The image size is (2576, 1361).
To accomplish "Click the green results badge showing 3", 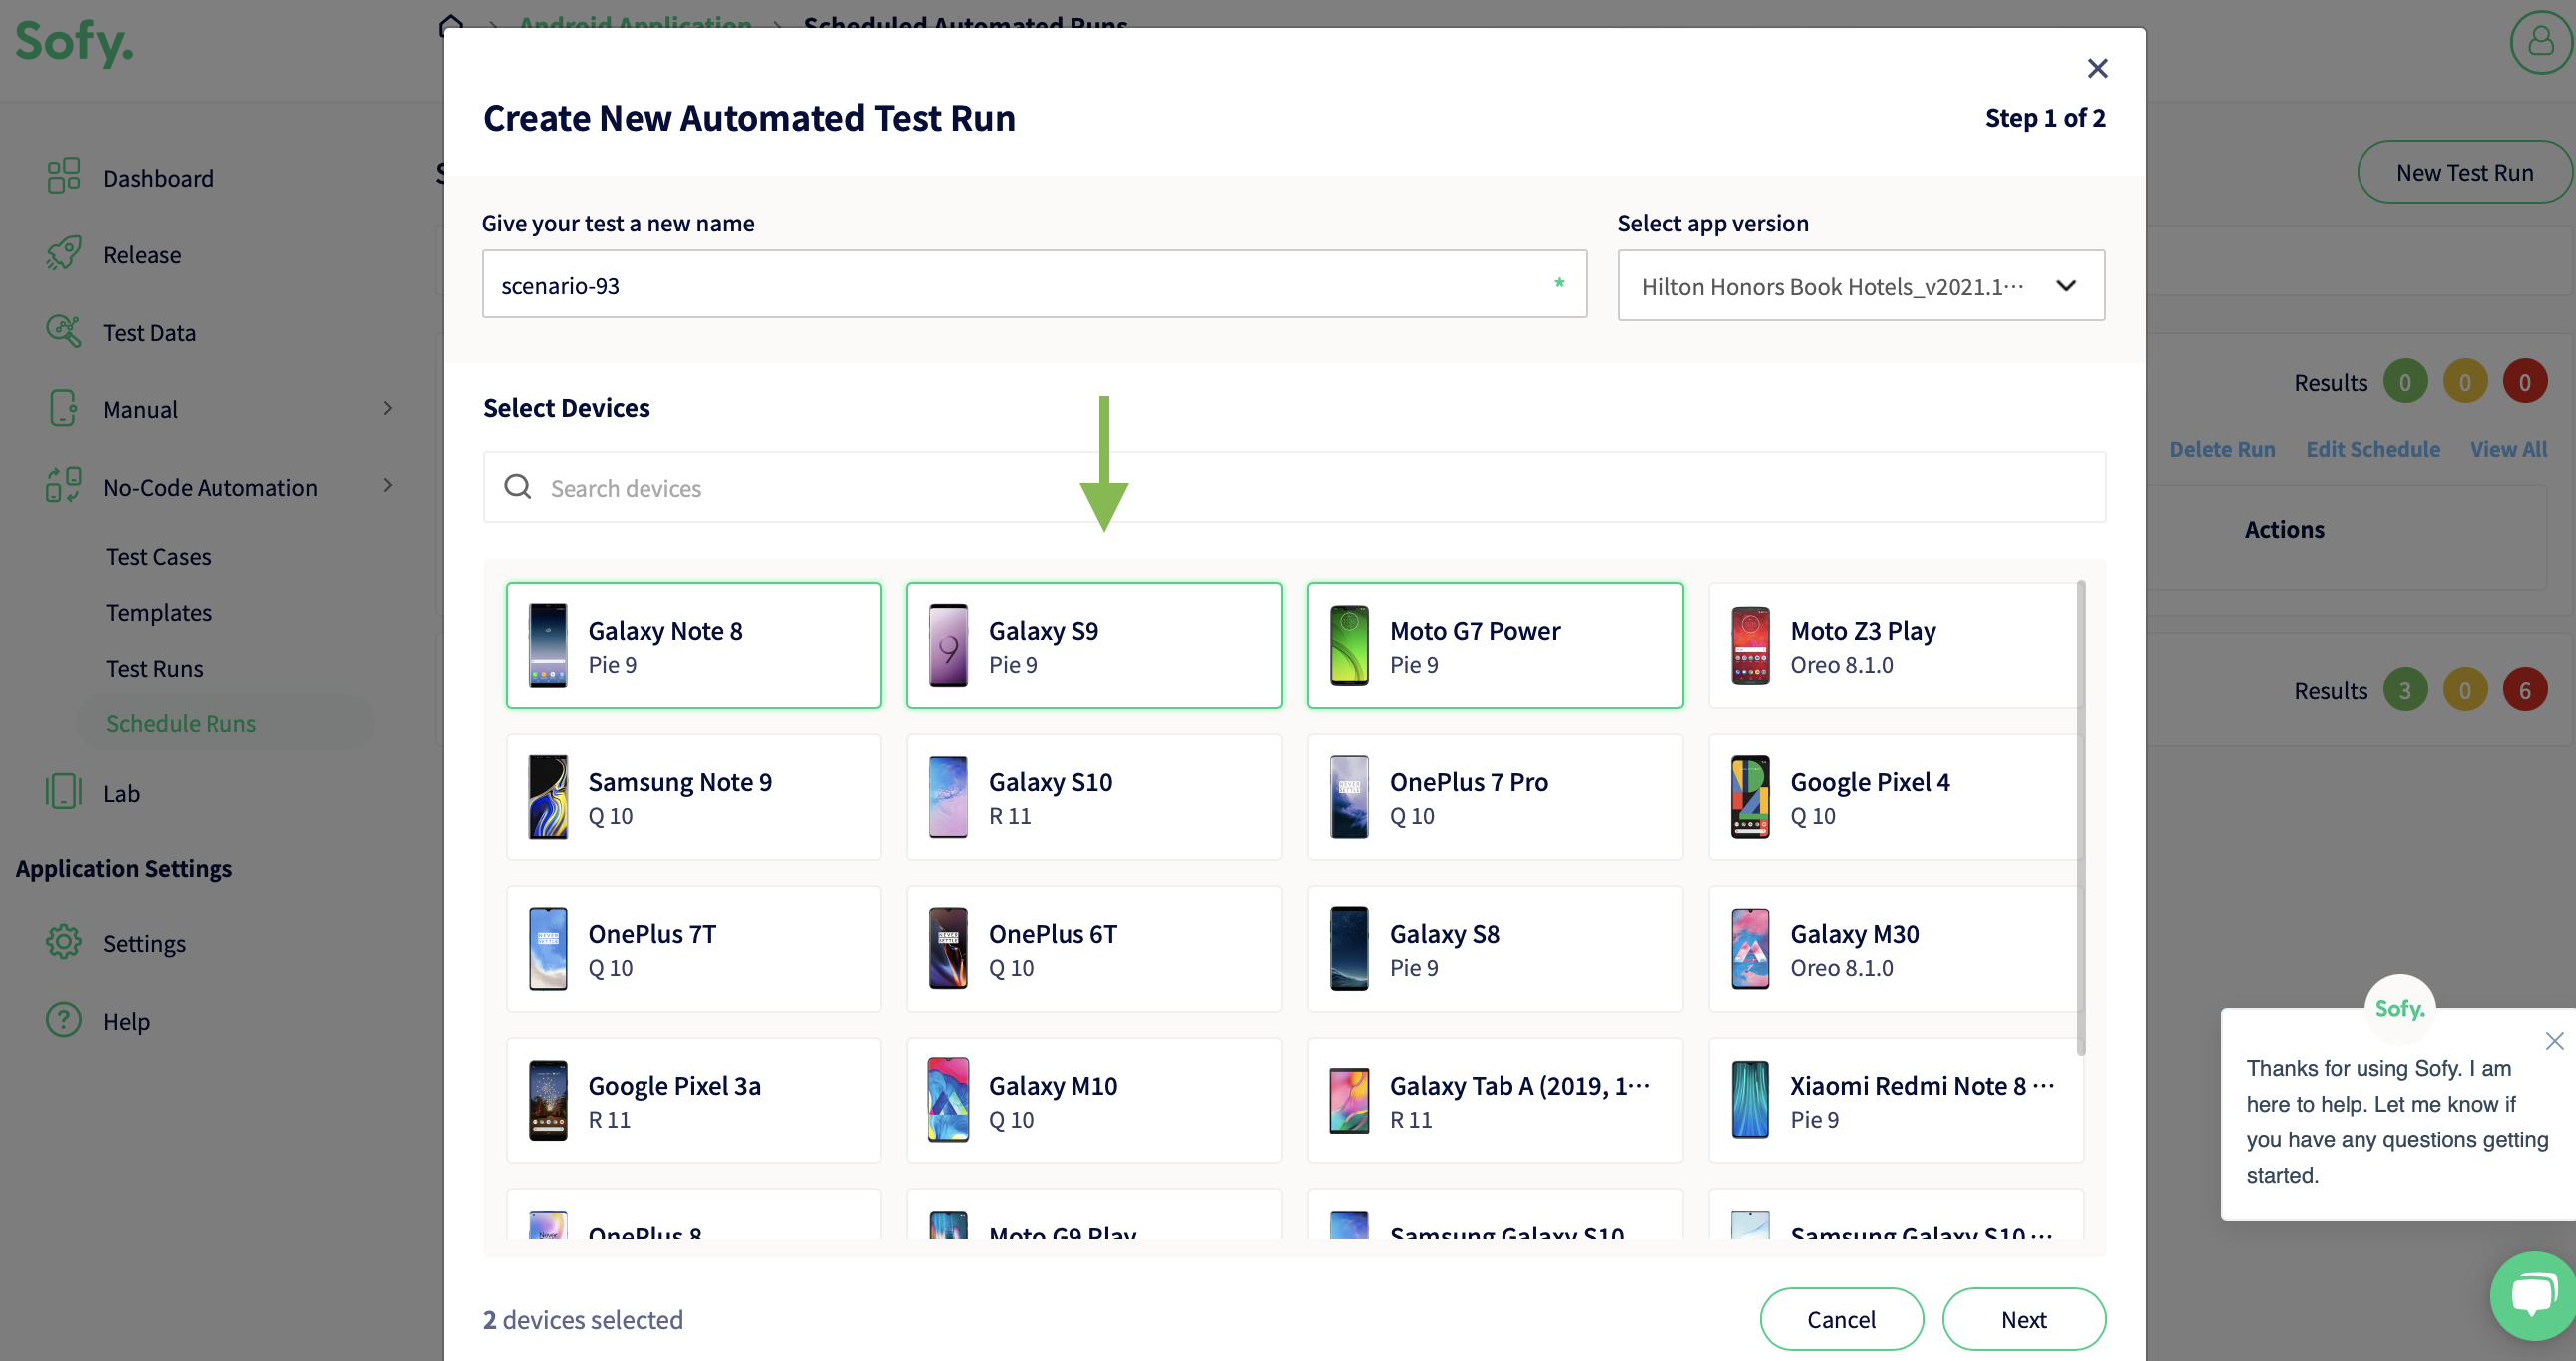I will (x=2404, y=690).
